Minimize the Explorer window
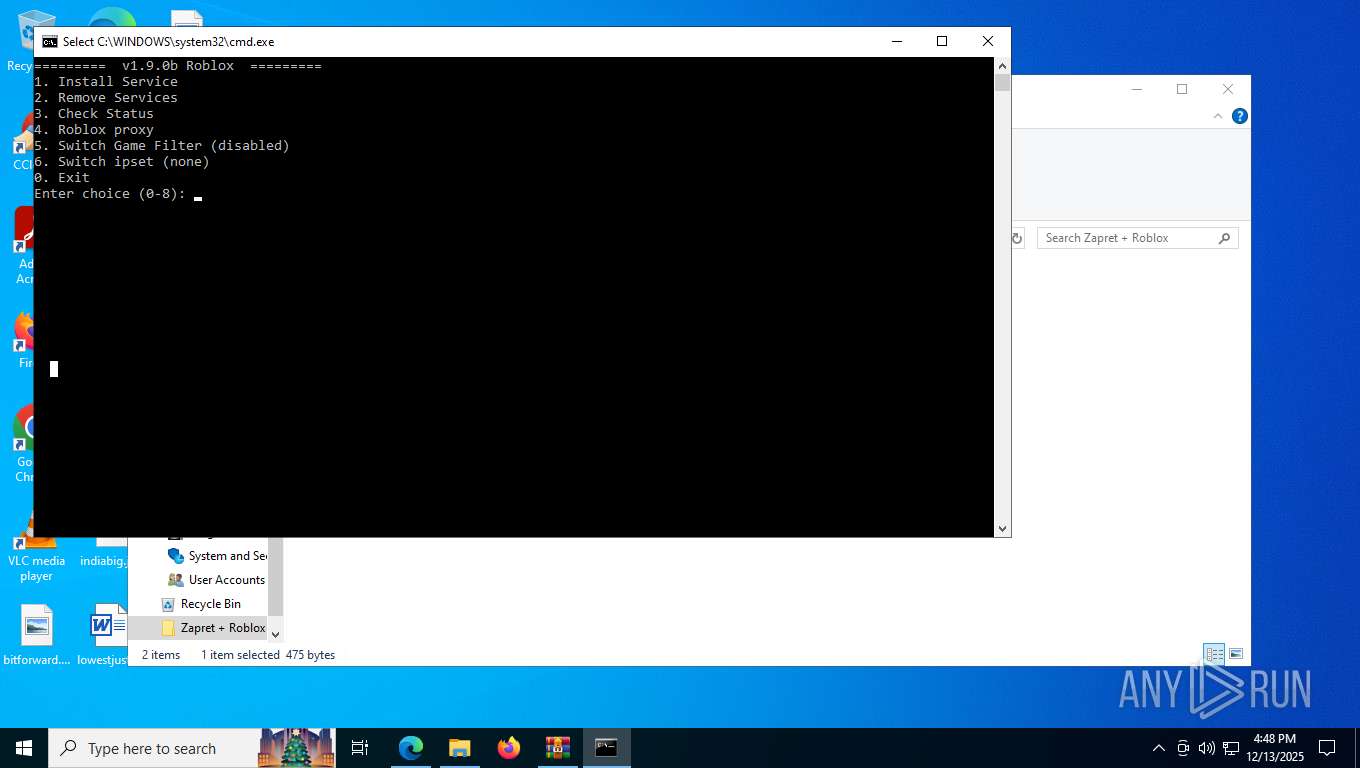Viewport: 1360px width, 768px height. click(1136, 89)
